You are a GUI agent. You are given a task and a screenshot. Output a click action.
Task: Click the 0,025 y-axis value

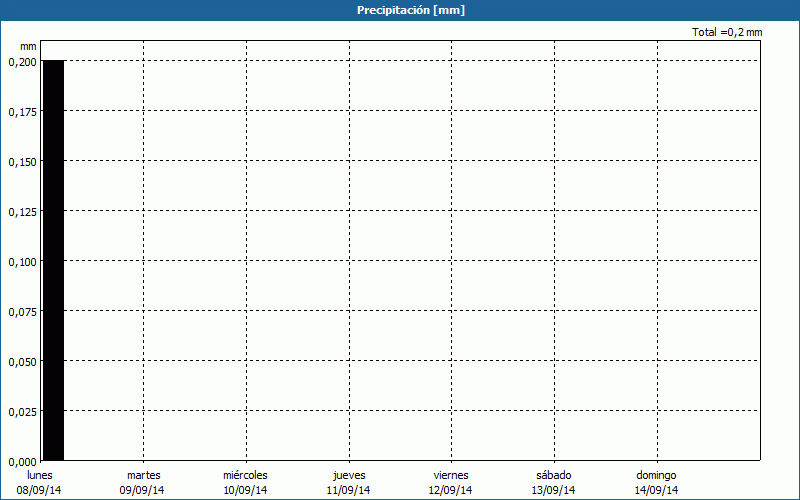point(22,412)
